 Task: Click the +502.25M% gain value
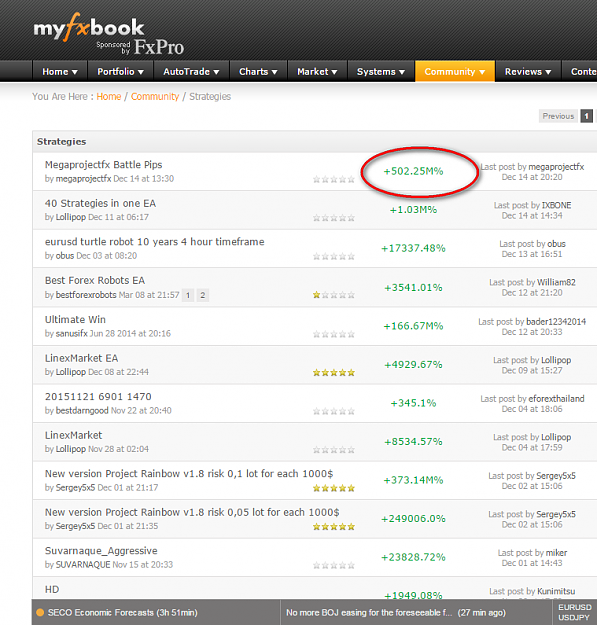point(413,171)
